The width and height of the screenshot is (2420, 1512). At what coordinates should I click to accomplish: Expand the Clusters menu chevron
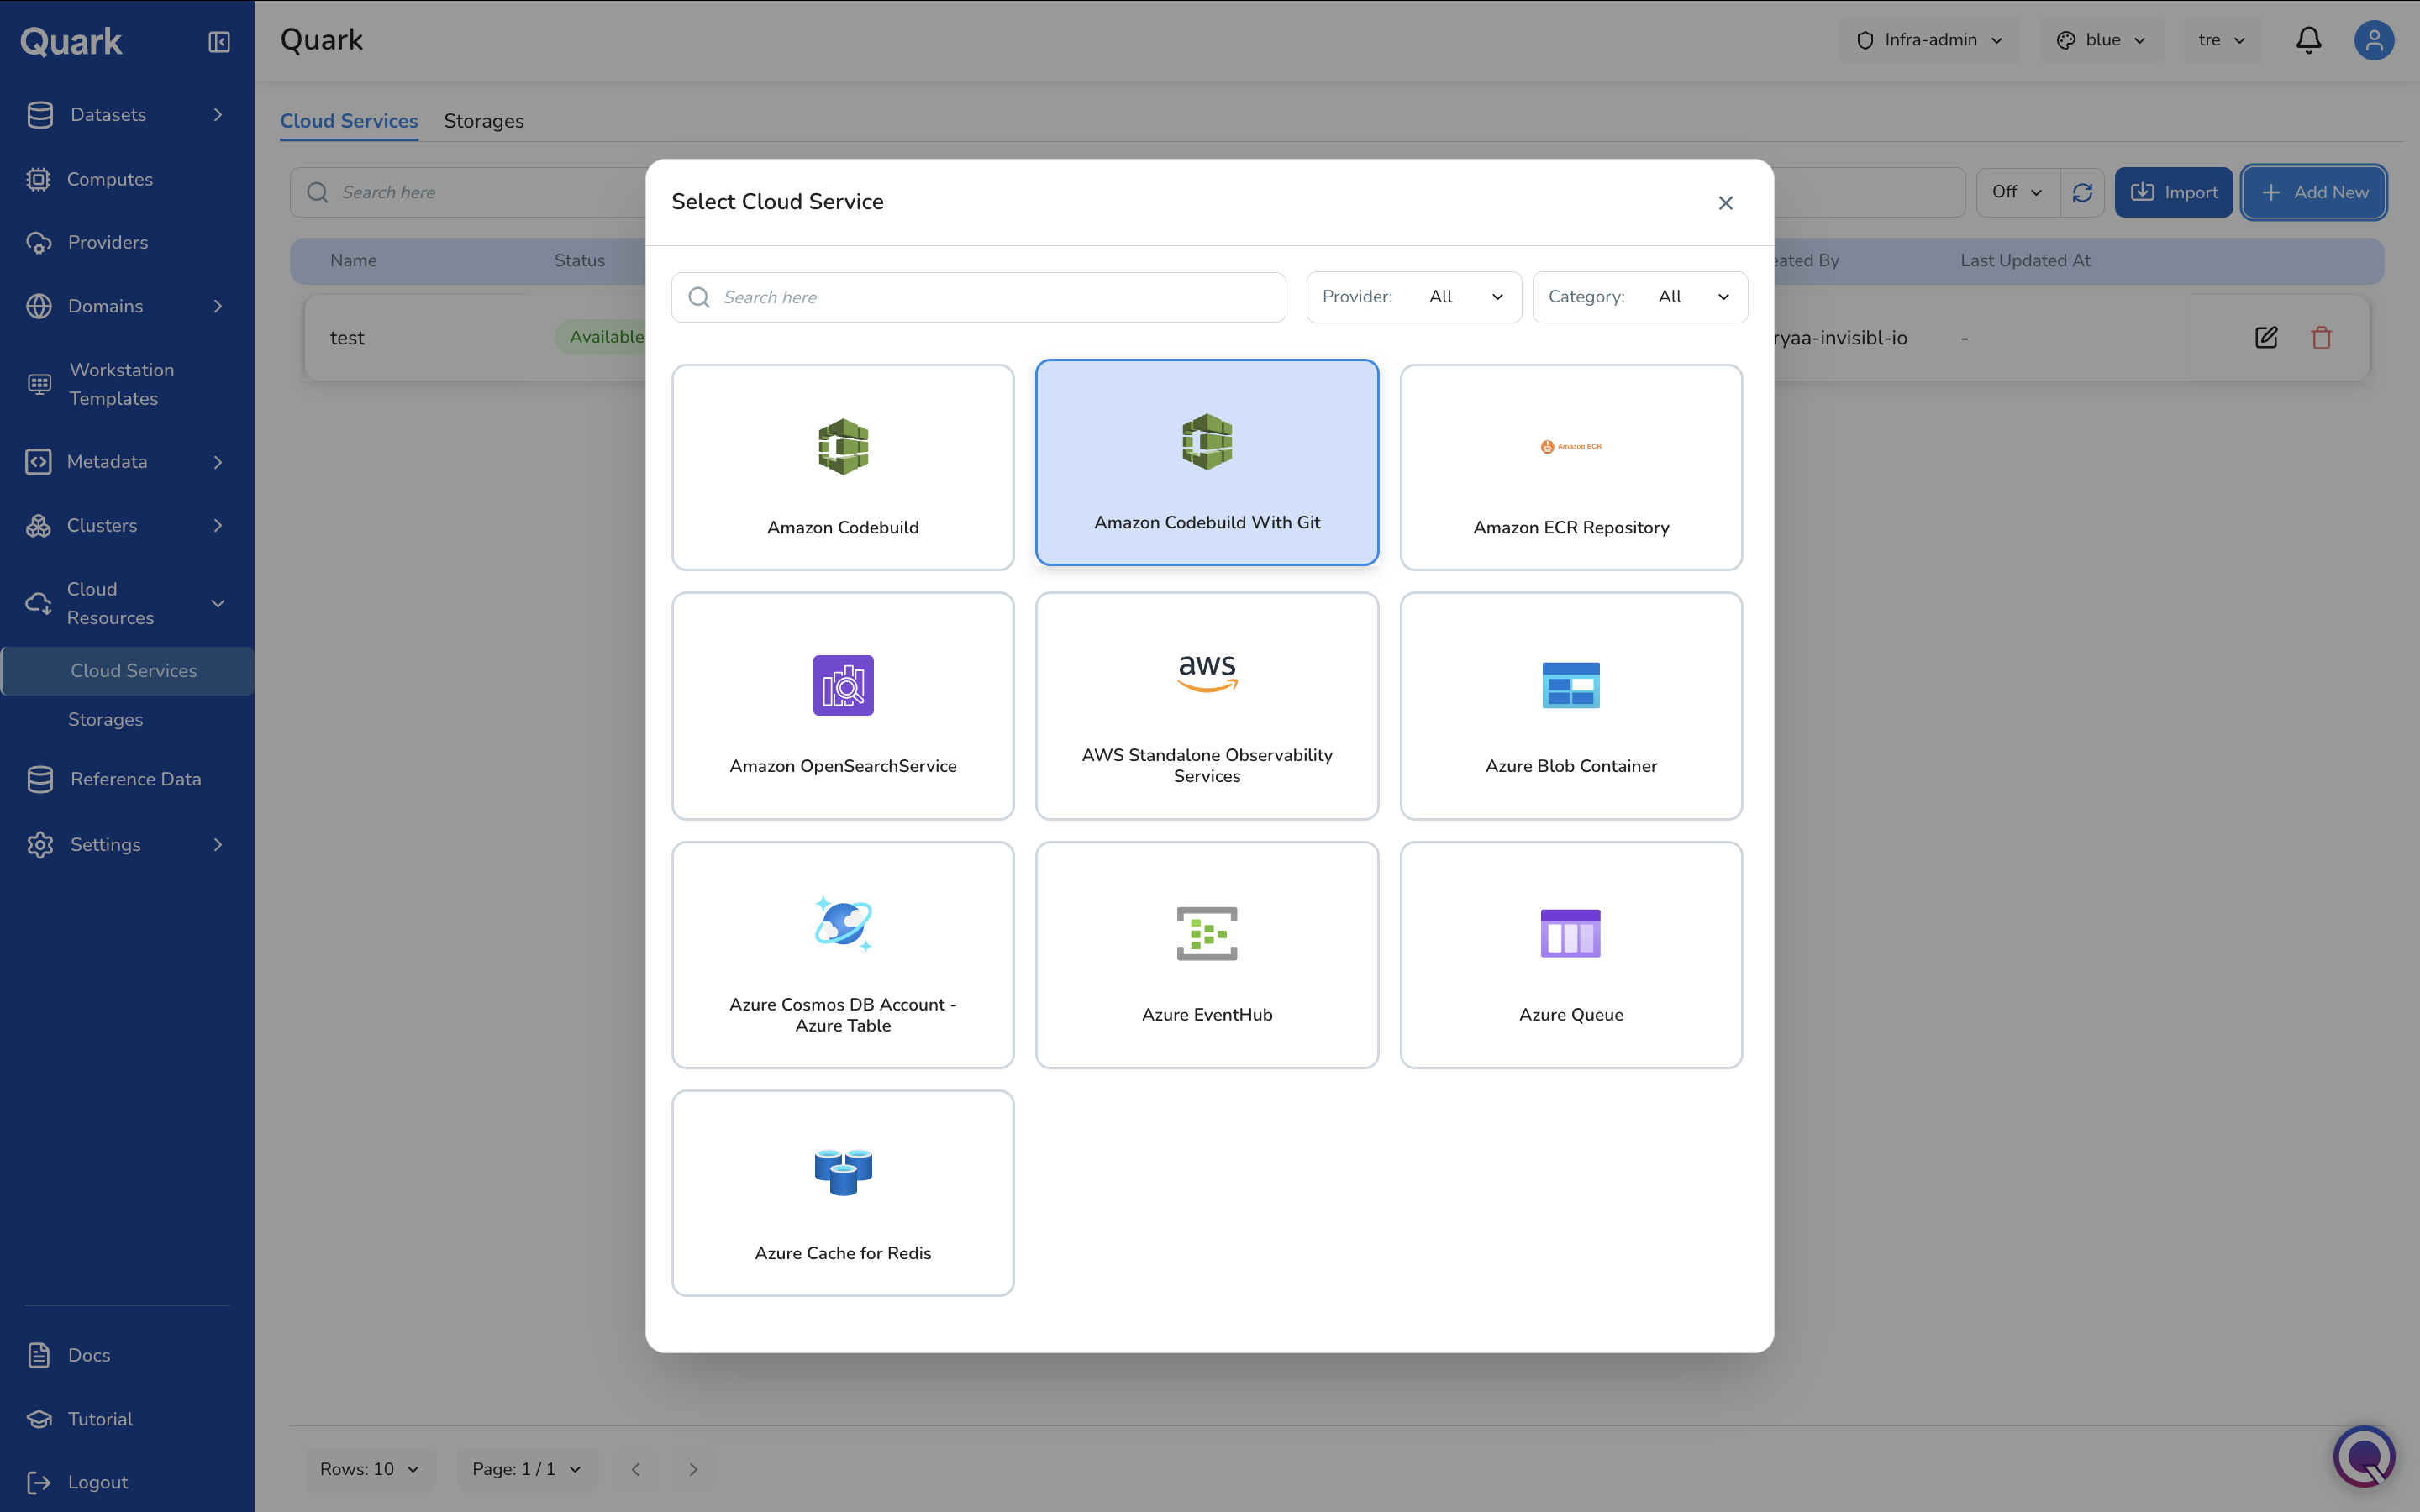click(x=218, y=526)
